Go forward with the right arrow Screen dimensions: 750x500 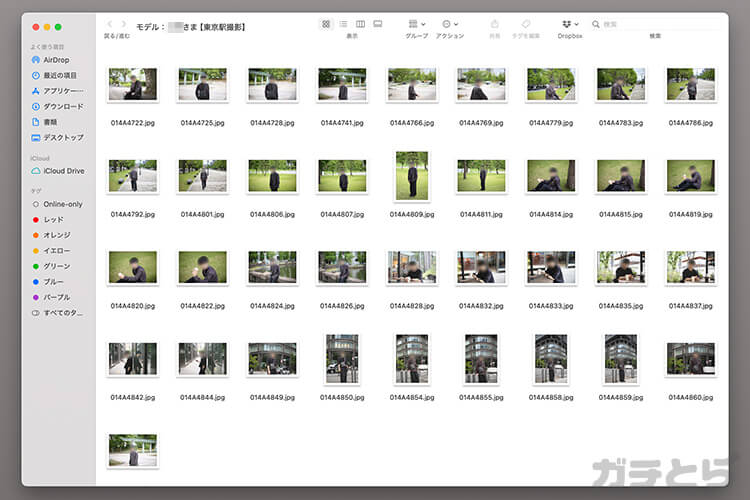[124, 24]
